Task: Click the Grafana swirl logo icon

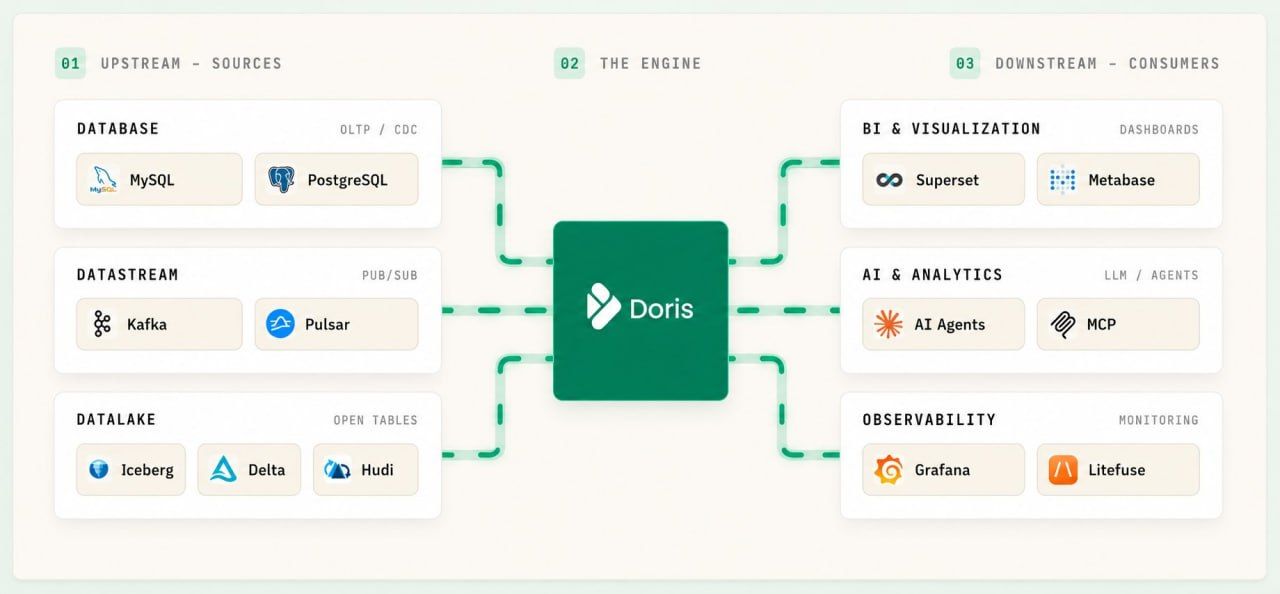Action: [x=889, y=469]
